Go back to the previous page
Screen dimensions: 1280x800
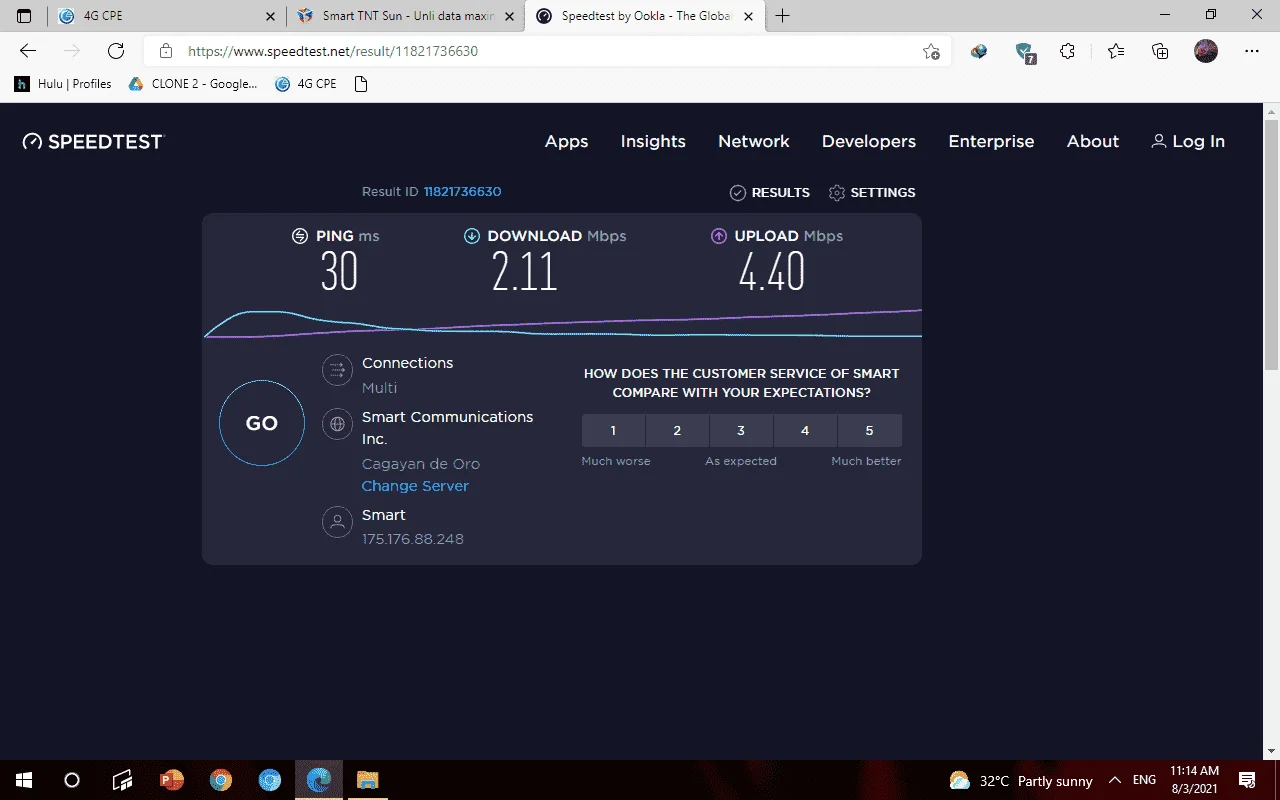point(28,51)
